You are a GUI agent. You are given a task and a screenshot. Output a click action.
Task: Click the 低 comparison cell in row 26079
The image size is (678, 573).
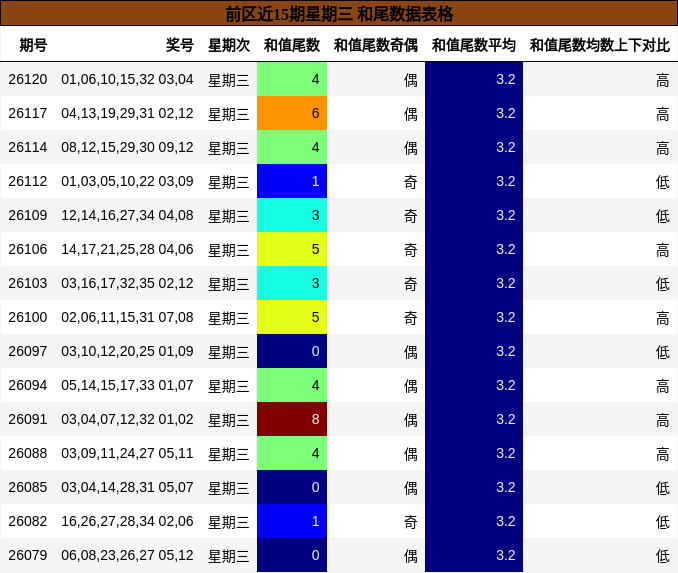click(x=600, y=555)
